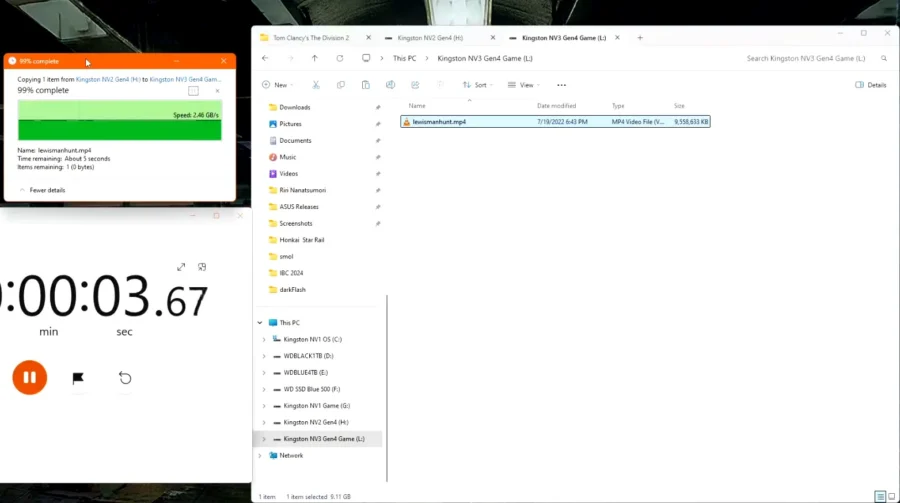900x503 pixels.
Task: Click the copy progress speed graph
Action: (119, 120)
